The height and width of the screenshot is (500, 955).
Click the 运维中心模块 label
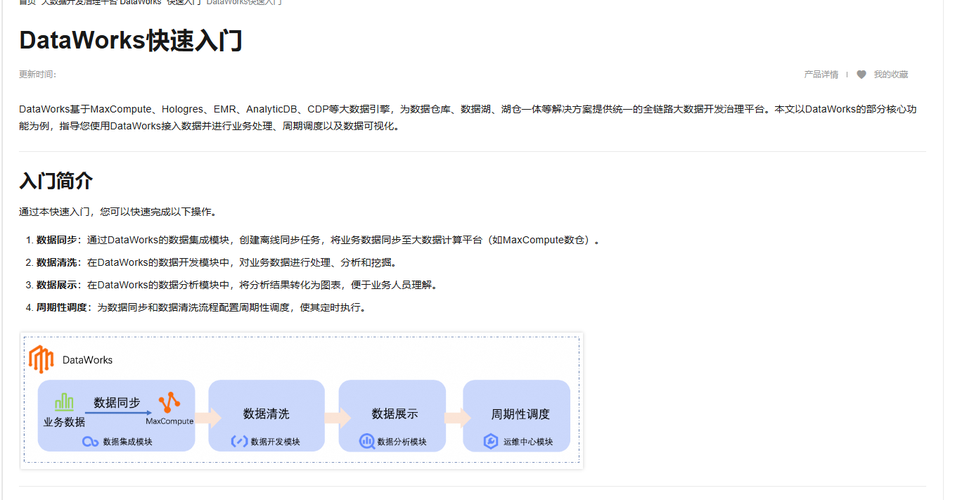(x=528, y=442)
